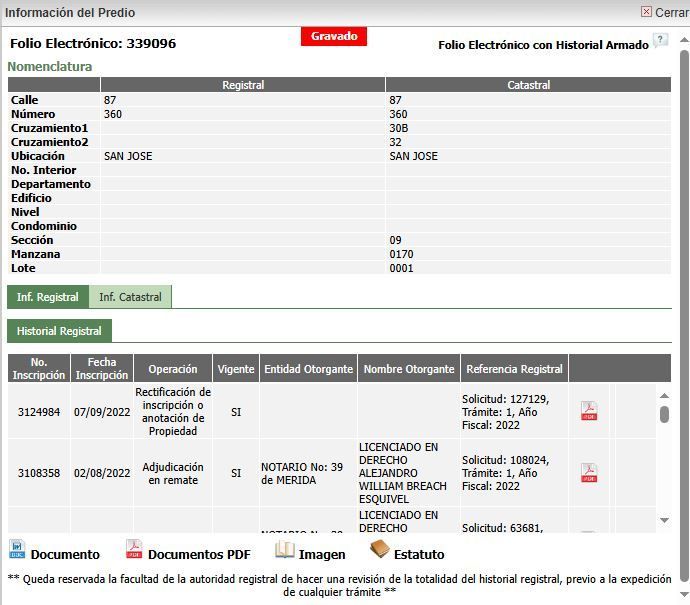The width and height of the screenshot is (690, 605).
Task: Select the Historial Registral tab
Action: click(59, 331)
